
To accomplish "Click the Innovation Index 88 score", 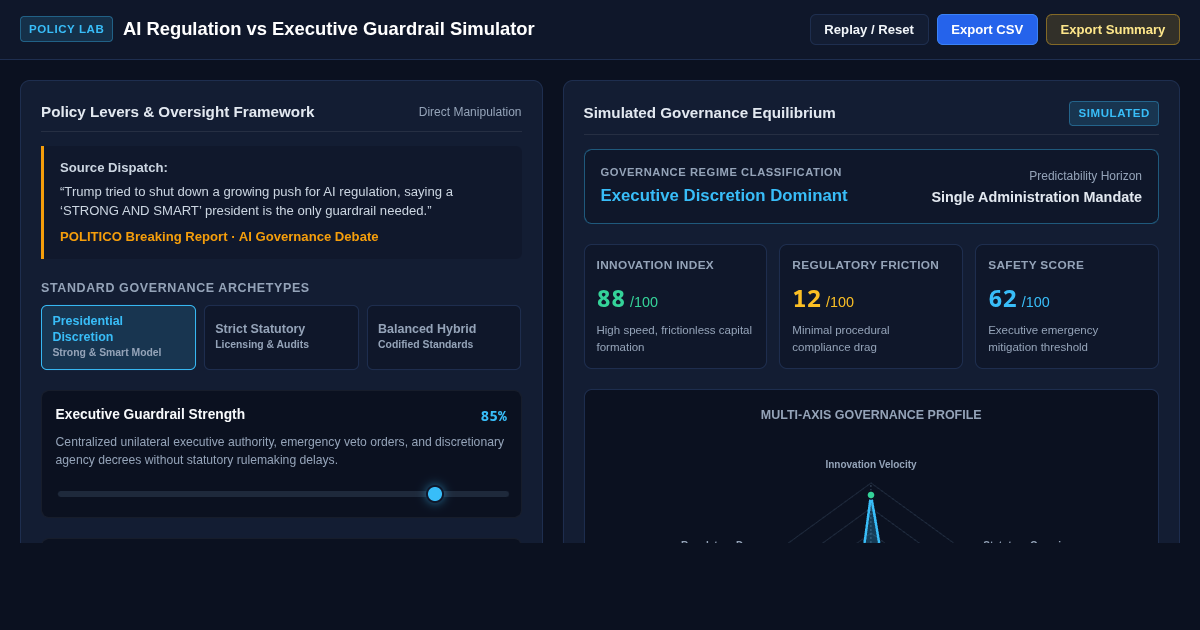I will (x=611, y=299).
